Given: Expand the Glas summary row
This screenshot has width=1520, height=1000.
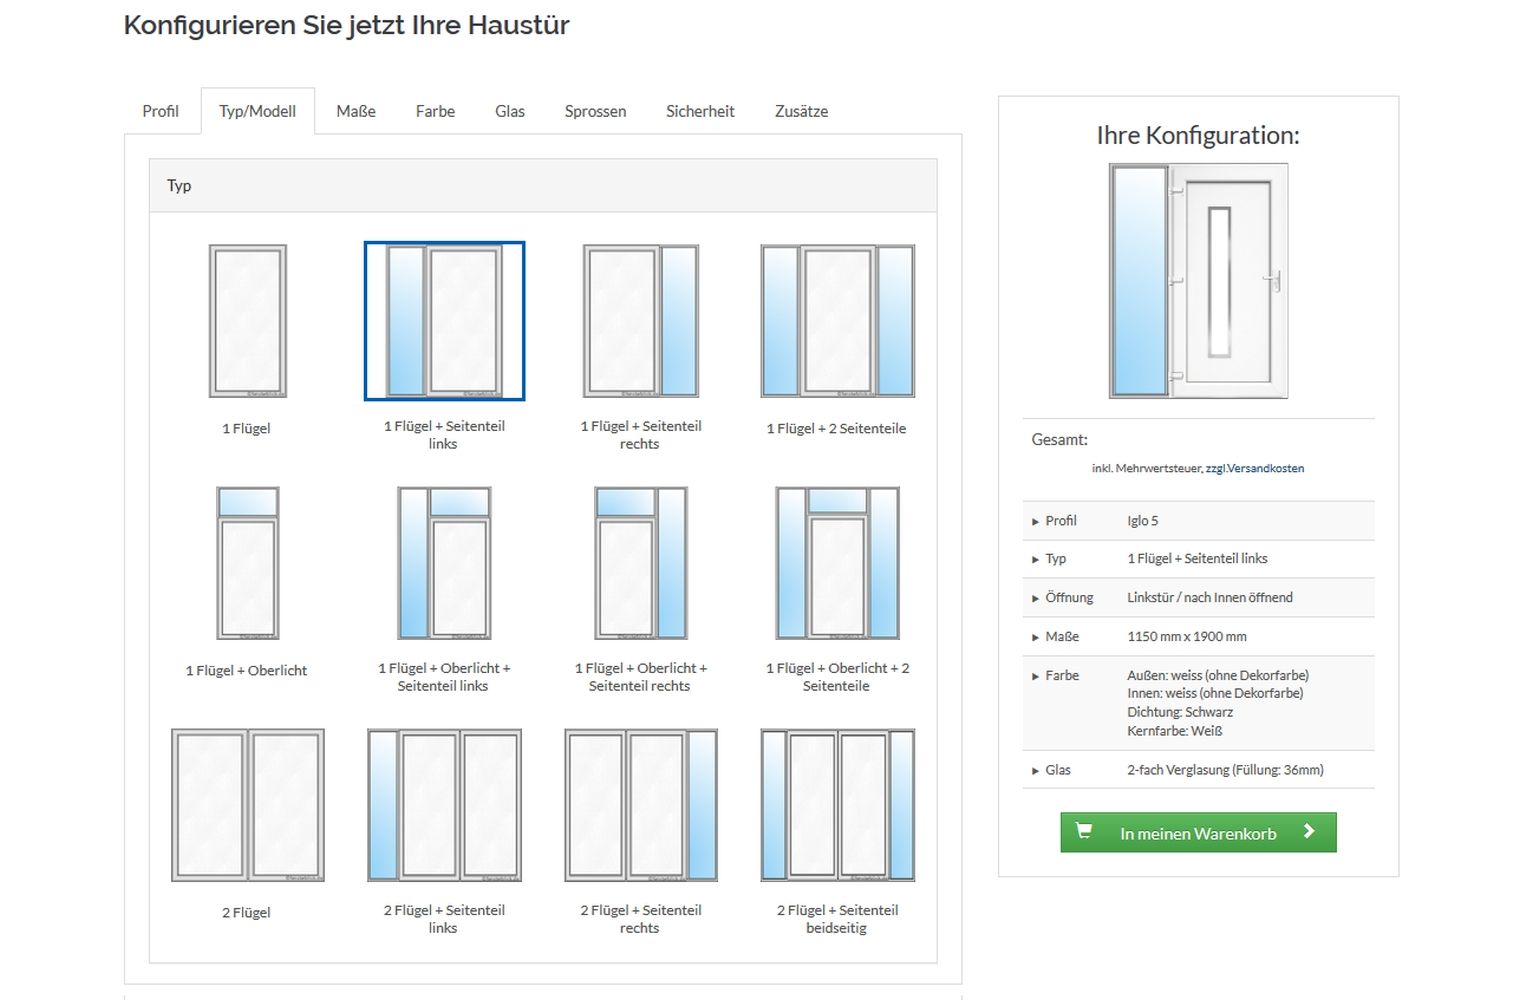Looking at the screenshot, I should tap(1057, 770).
